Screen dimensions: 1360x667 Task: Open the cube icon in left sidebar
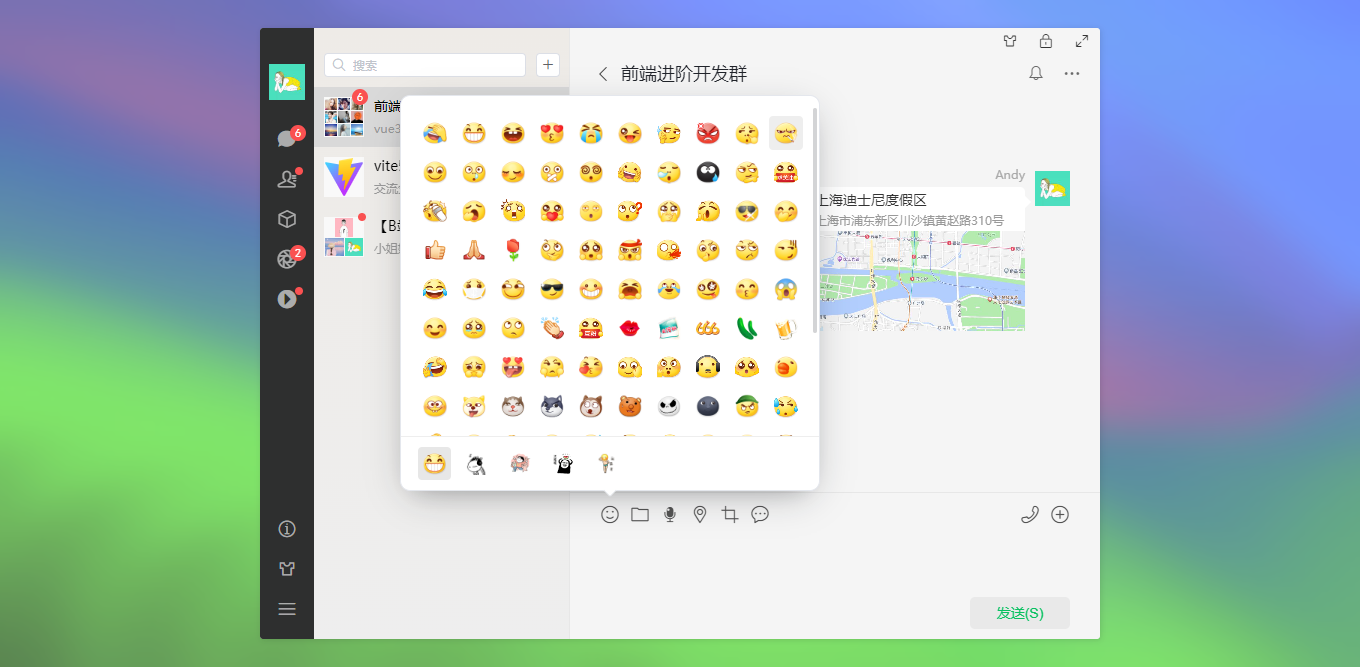click(x=287, y=219)
